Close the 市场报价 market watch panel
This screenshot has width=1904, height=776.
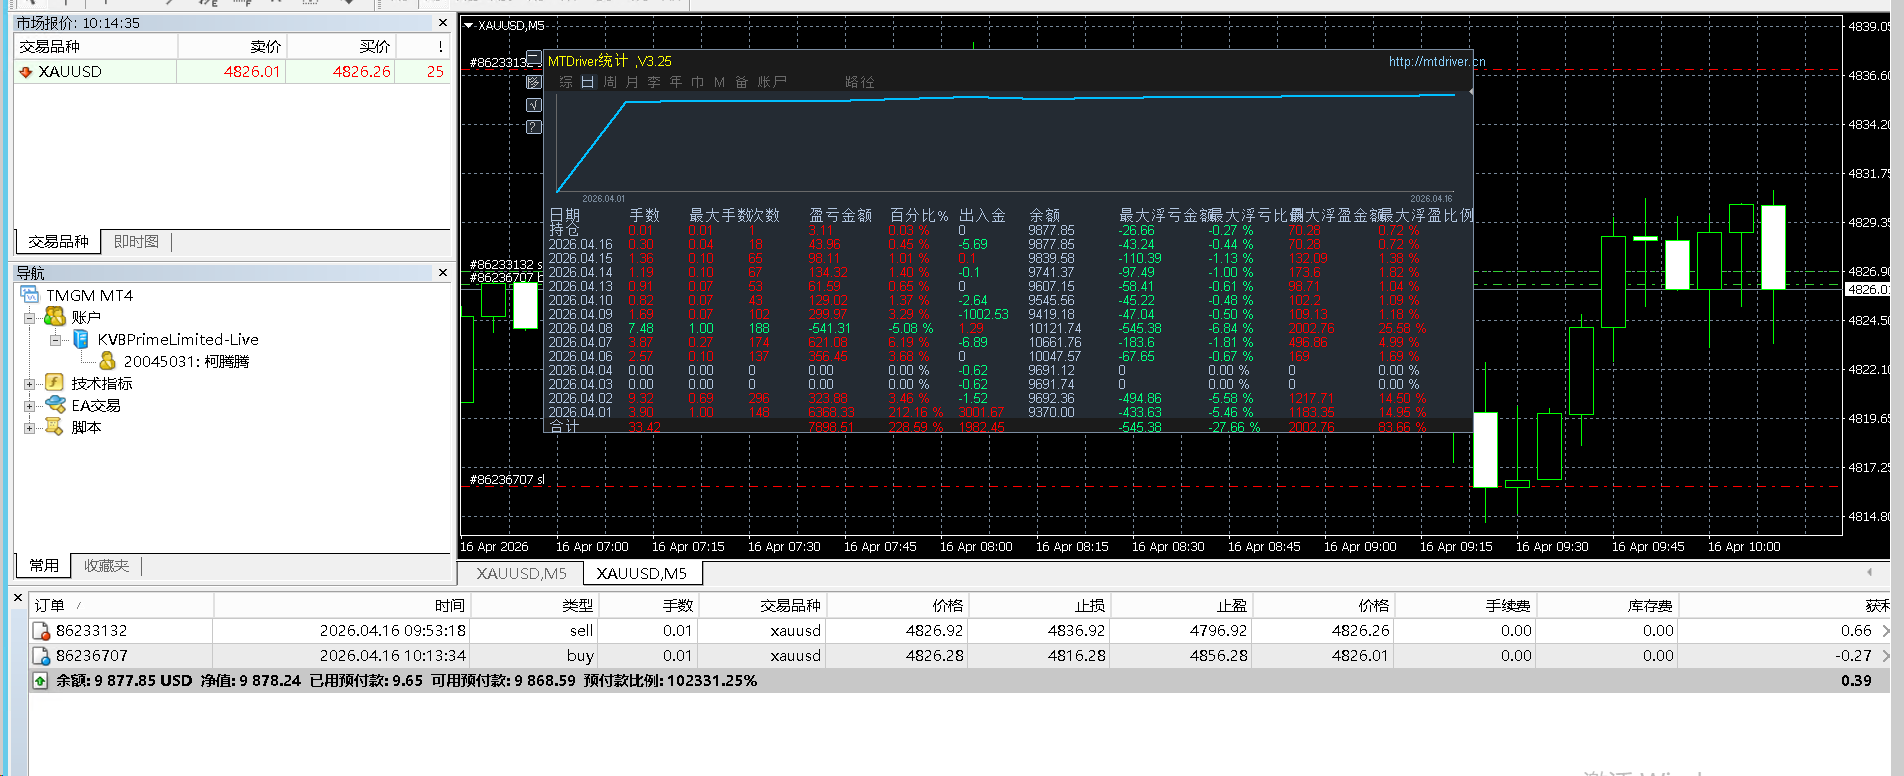point(443,23)
